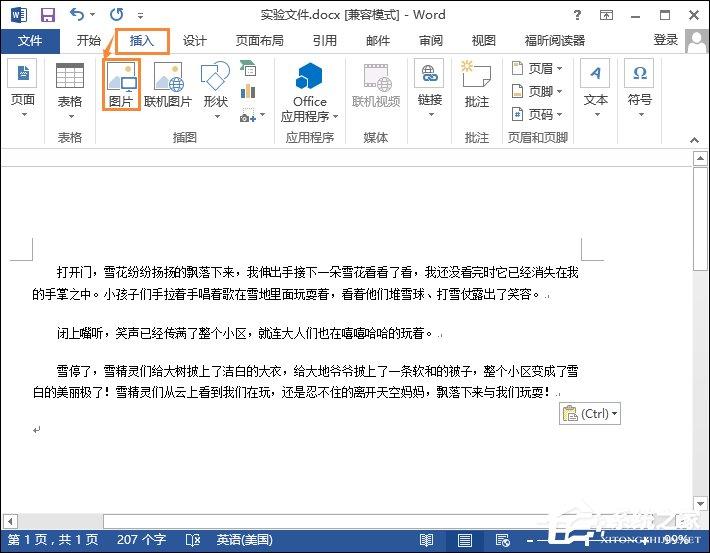Click the vertical scrollbar up arrow
The height and width of the screenshot is (553, 710).
coord(700,159)
